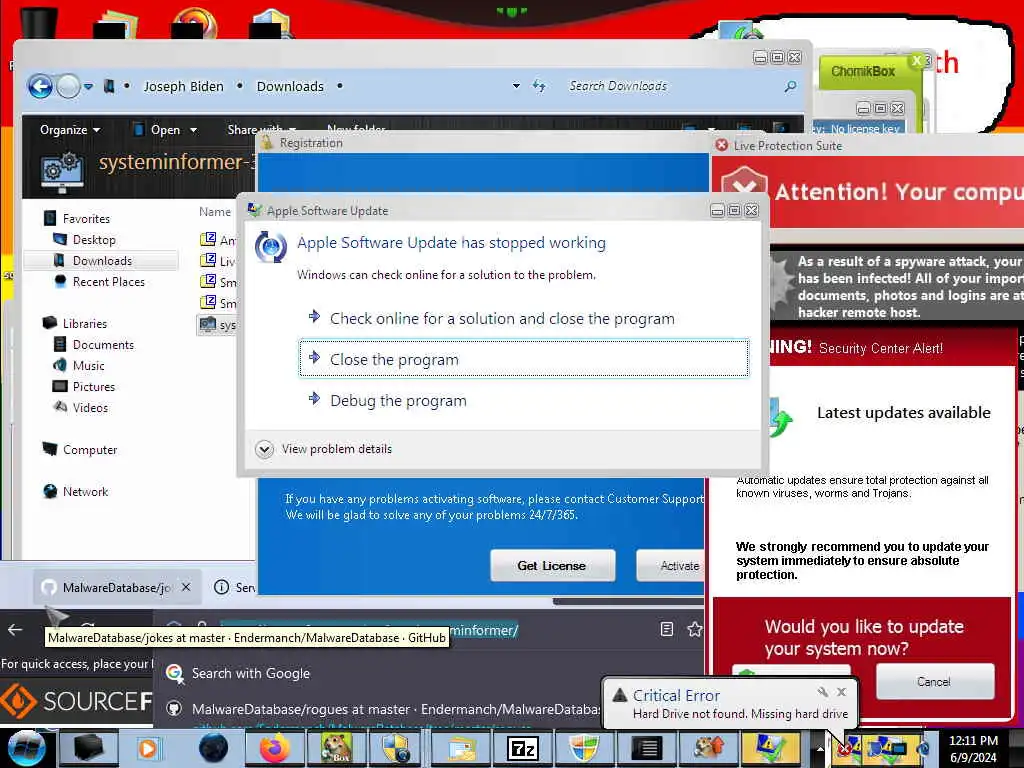1024x768 pixels.
Task: Switch to the MalwareDatabase/jokes browser tab
Action: click(116, 587)
